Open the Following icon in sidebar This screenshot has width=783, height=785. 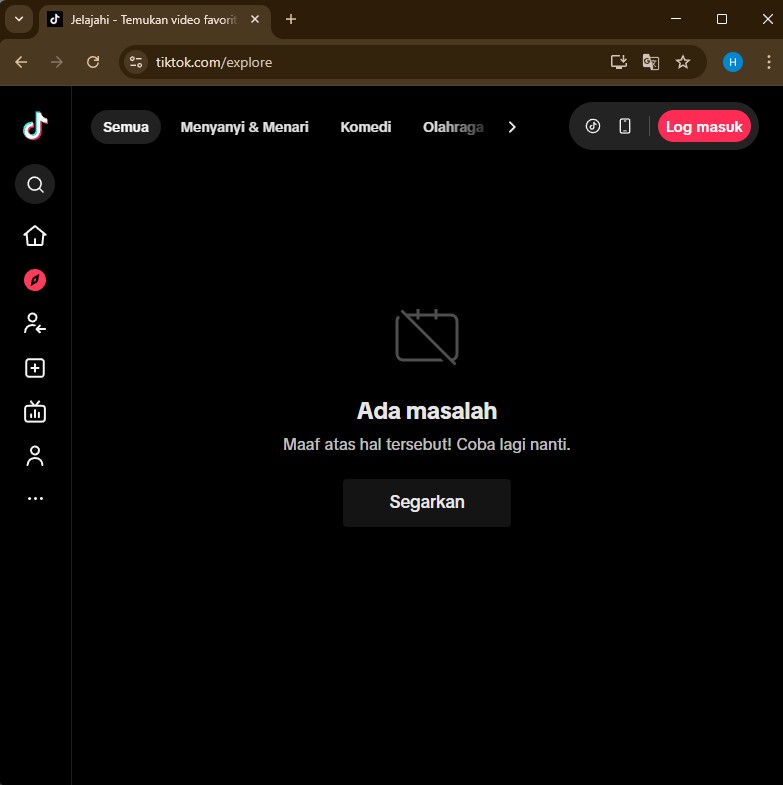pos(35,323)
